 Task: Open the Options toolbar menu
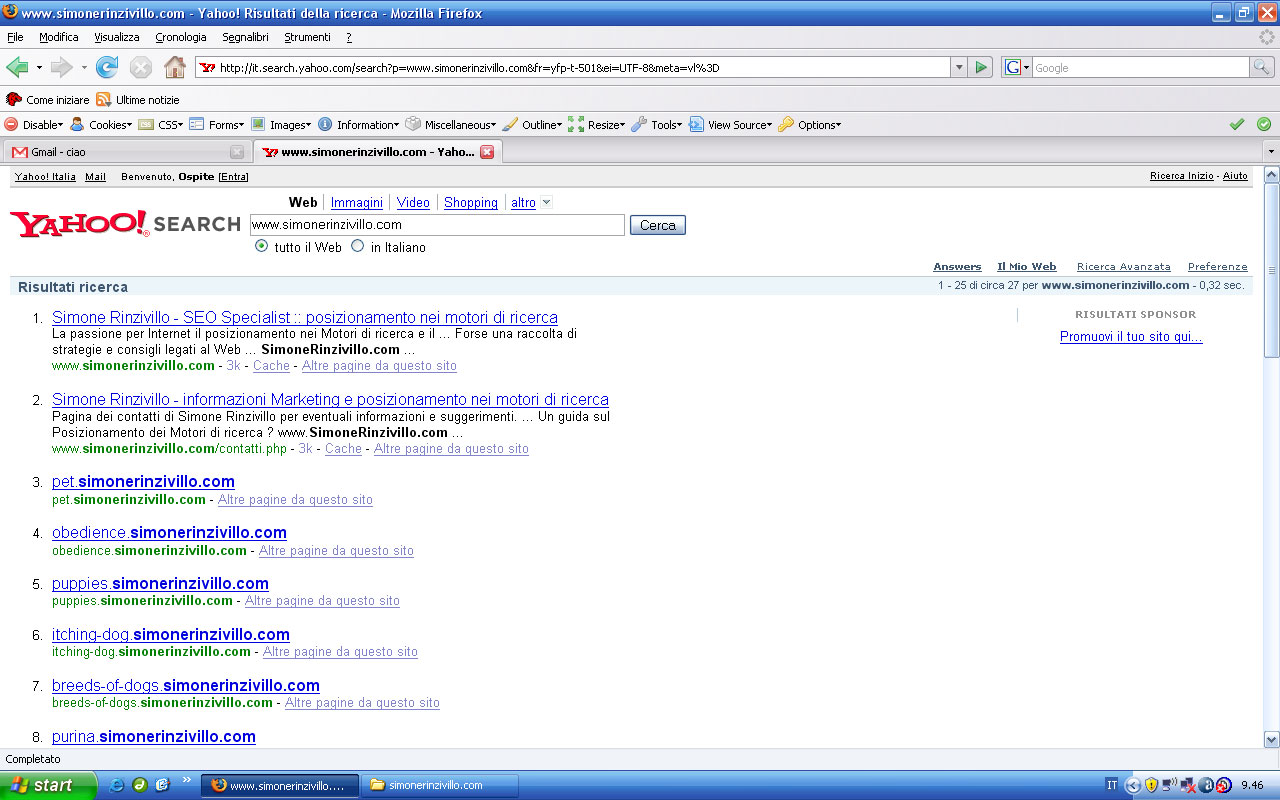pyautogui.click(x=809, y=125)
